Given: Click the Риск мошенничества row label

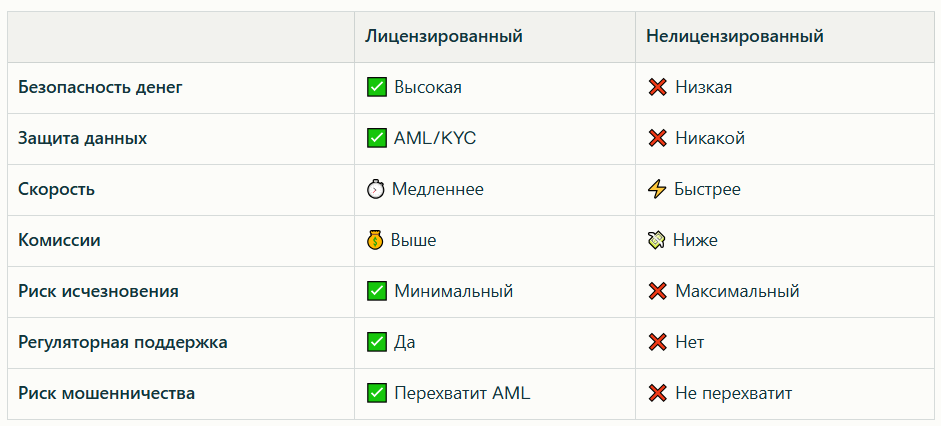Looking at the screenshot, I should (x=106, y=393).
